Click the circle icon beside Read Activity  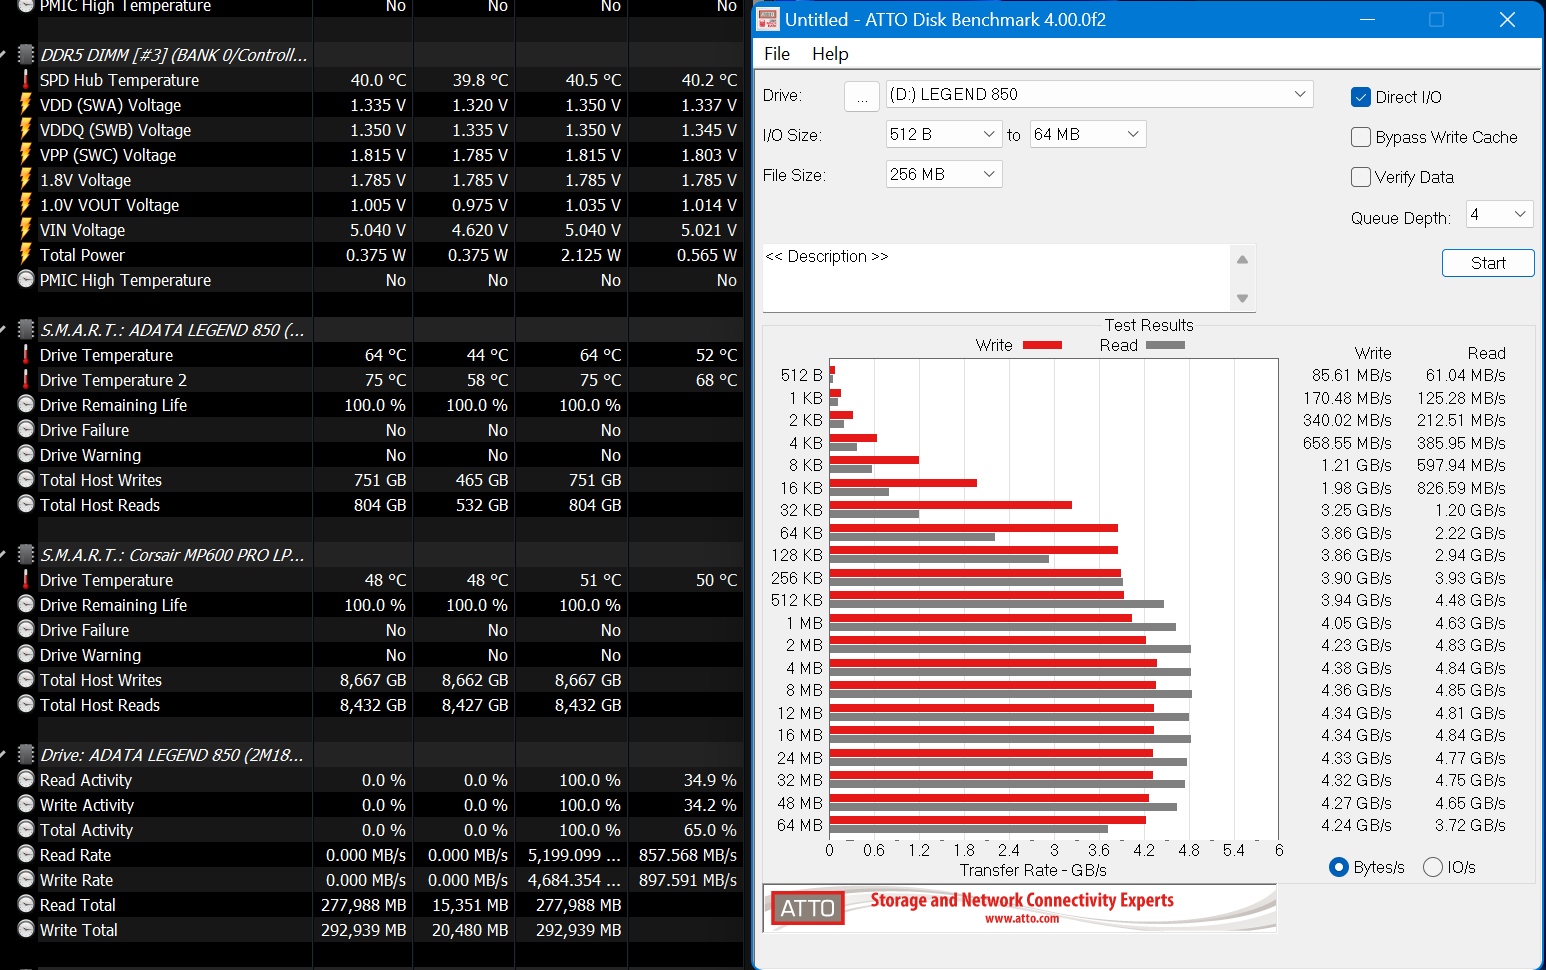click(26, 779)
